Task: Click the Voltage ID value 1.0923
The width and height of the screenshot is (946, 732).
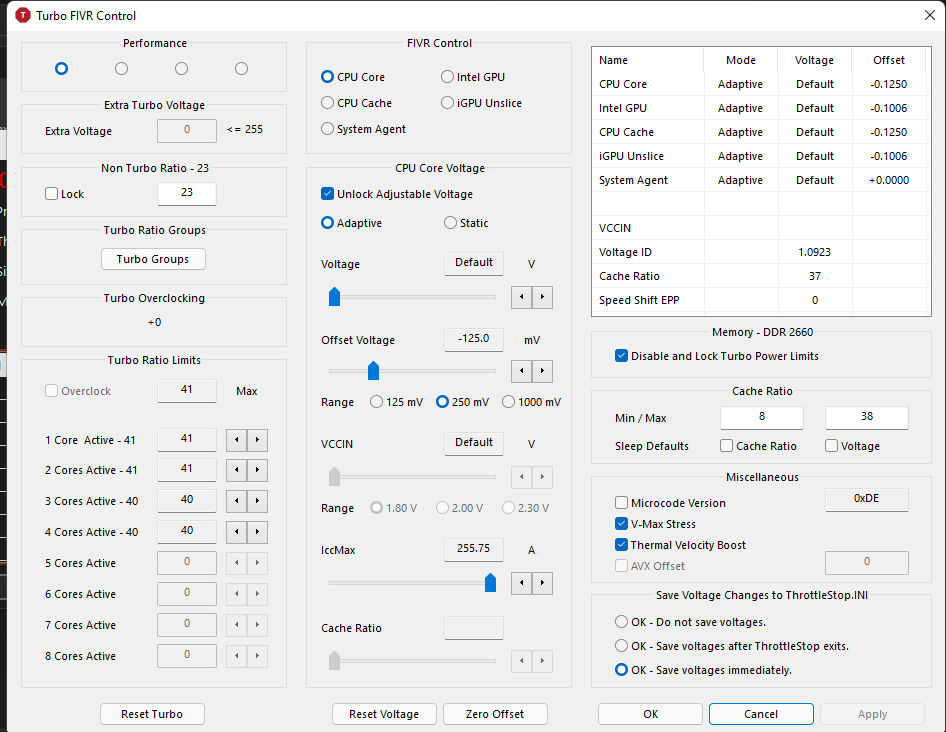Action: [814, 252]
